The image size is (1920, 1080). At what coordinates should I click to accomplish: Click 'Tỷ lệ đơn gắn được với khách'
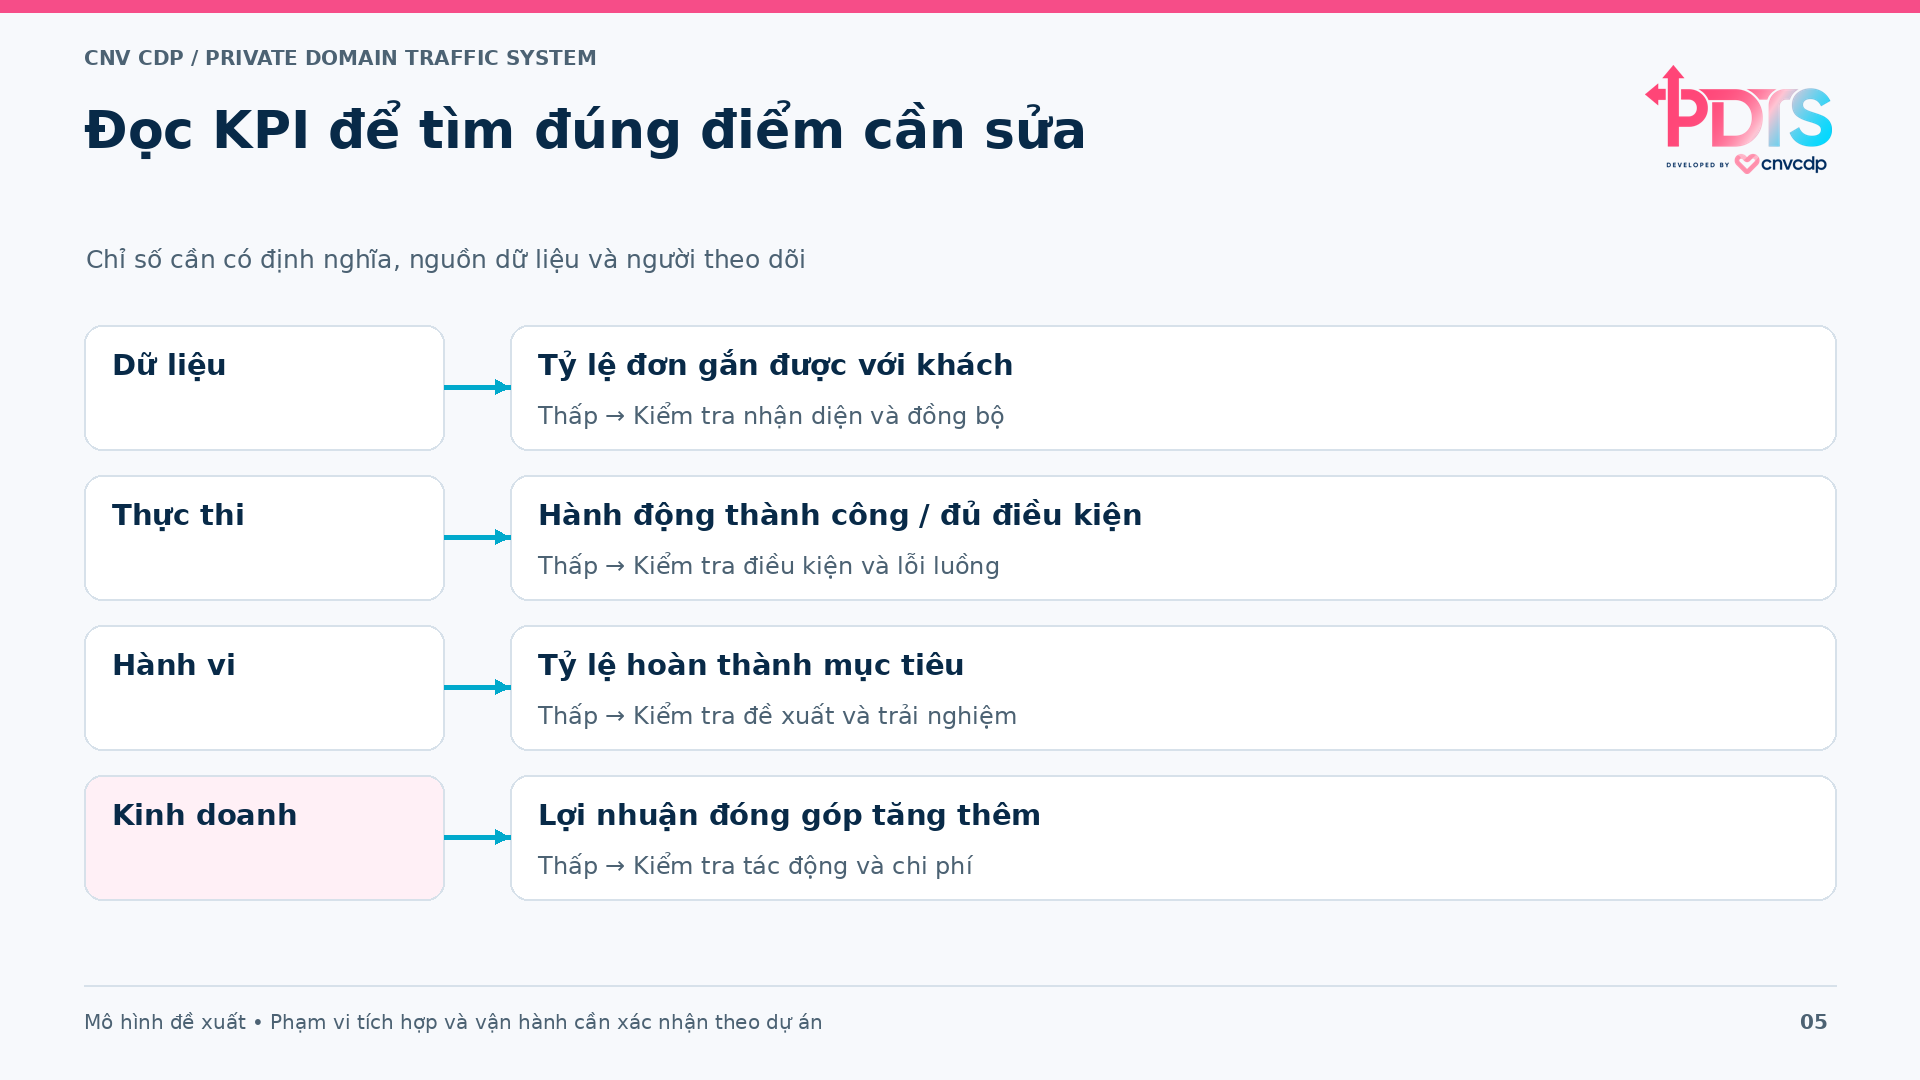[x=775, y=366]
